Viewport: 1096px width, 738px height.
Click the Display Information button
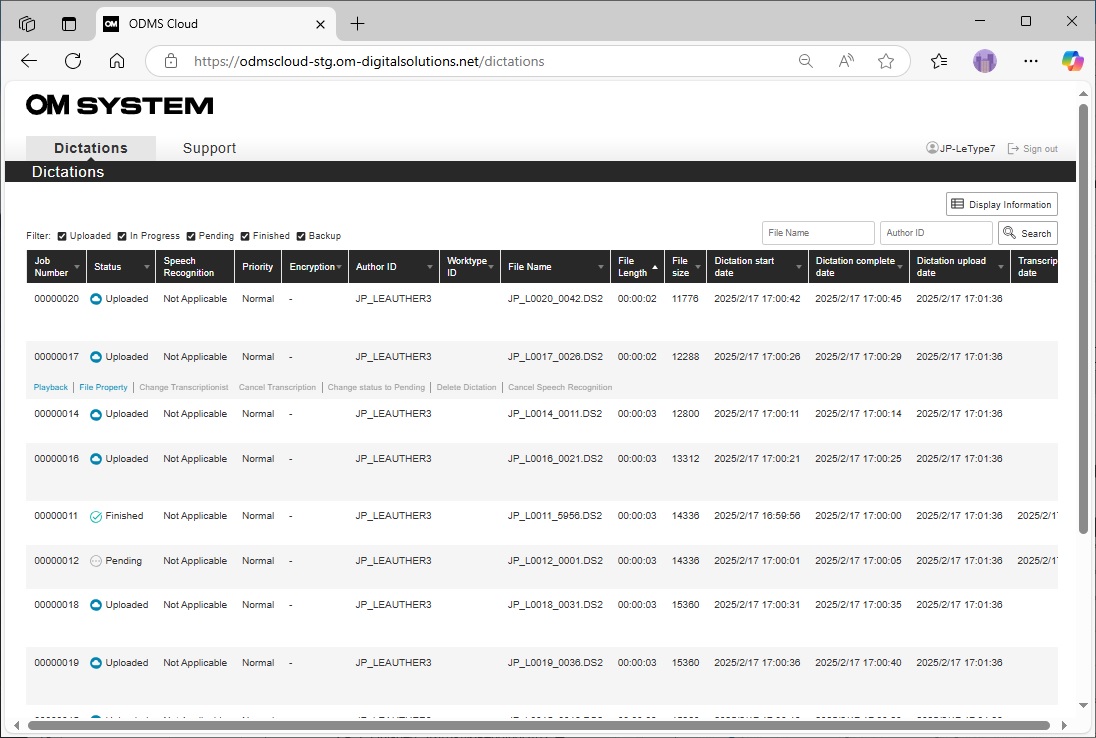(1001, 204)
